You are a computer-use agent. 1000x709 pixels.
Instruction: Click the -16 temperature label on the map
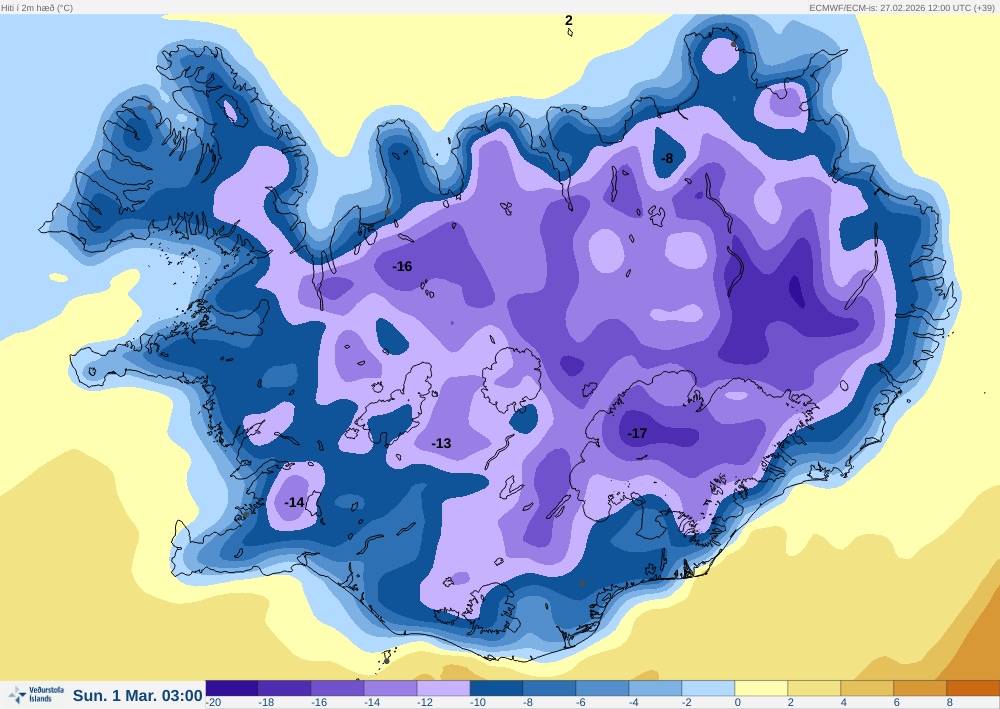click(402, 267)
